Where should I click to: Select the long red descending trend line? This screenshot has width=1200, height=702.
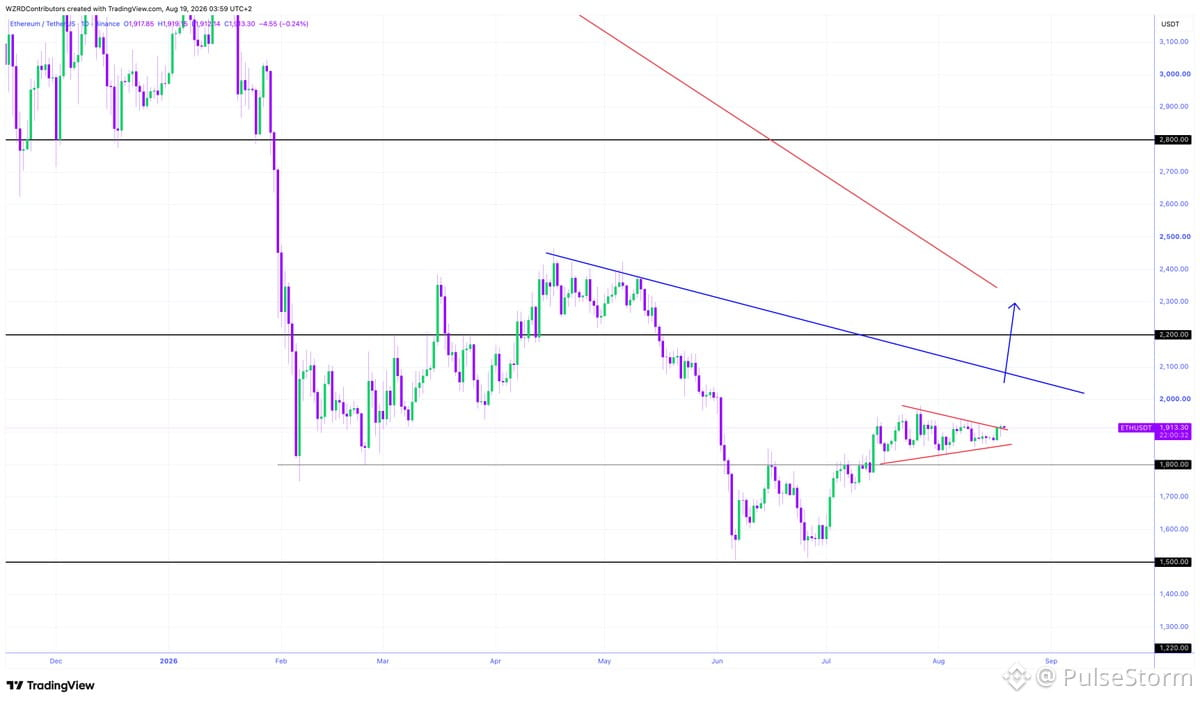(789, 152)
